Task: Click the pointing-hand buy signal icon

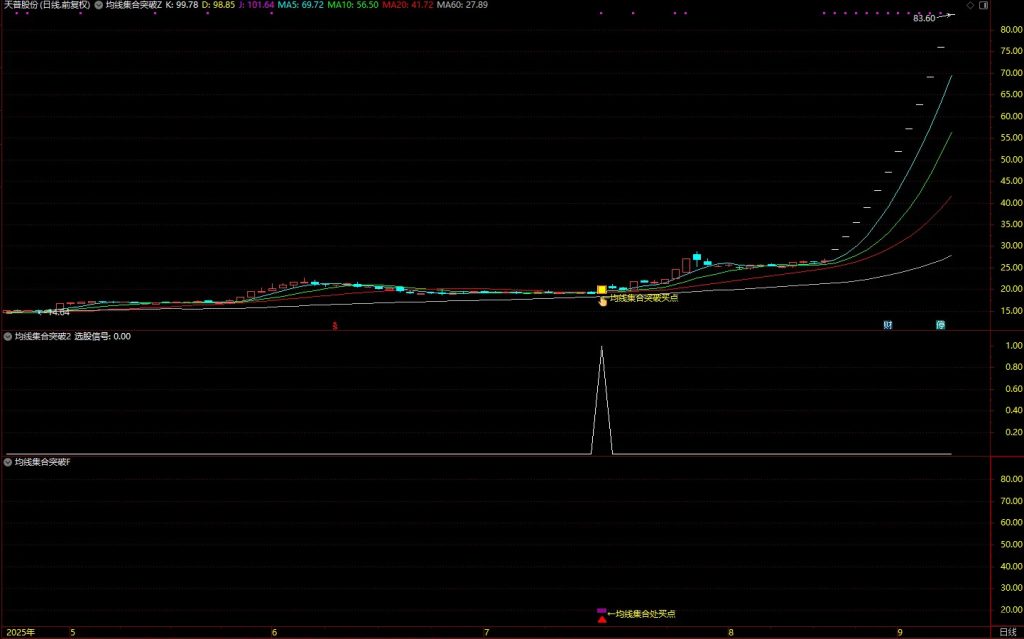Action: tap(603, 300)
